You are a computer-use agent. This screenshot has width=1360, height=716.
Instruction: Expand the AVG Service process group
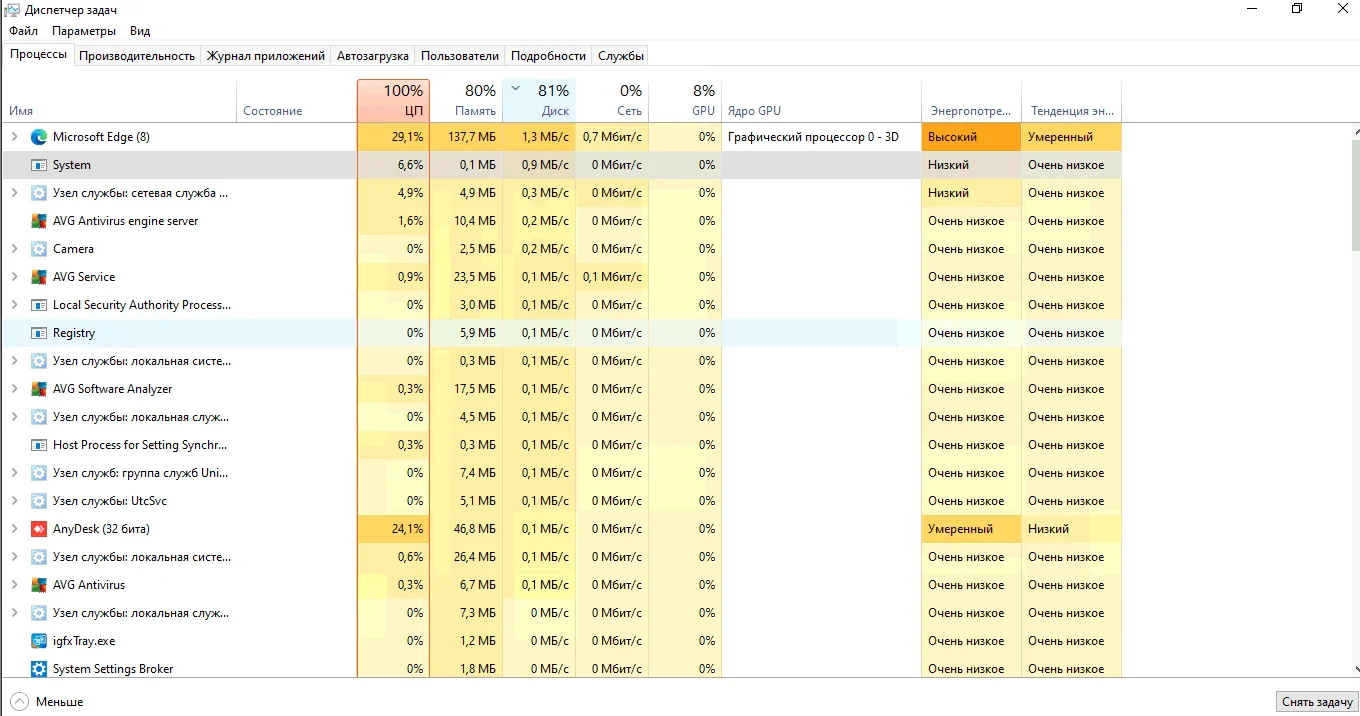(x=14, y=277)
